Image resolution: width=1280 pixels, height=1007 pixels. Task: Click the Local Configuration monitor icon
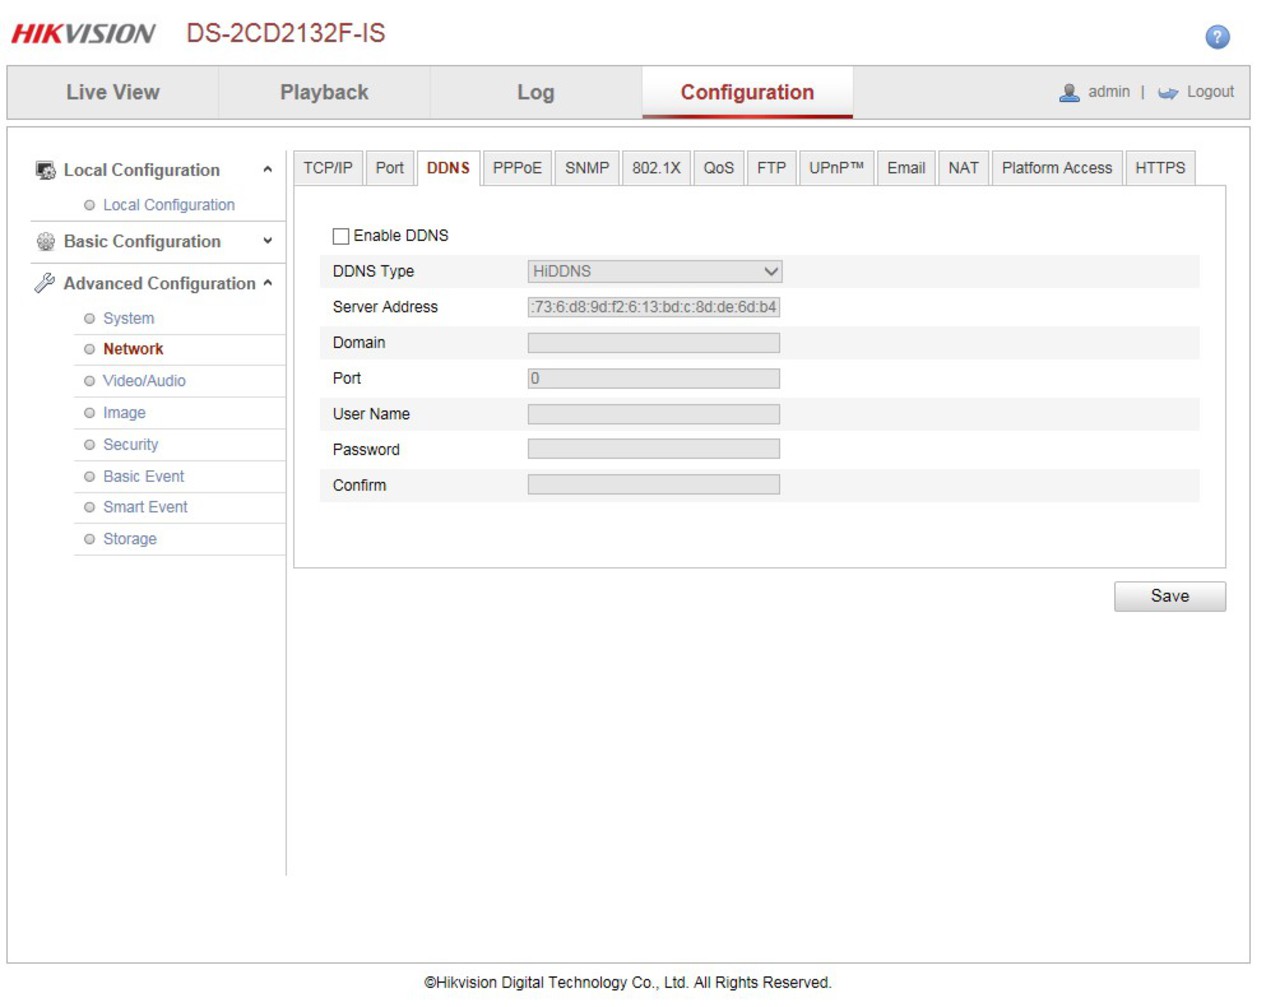pyautogui.click(x=45, y=170)
